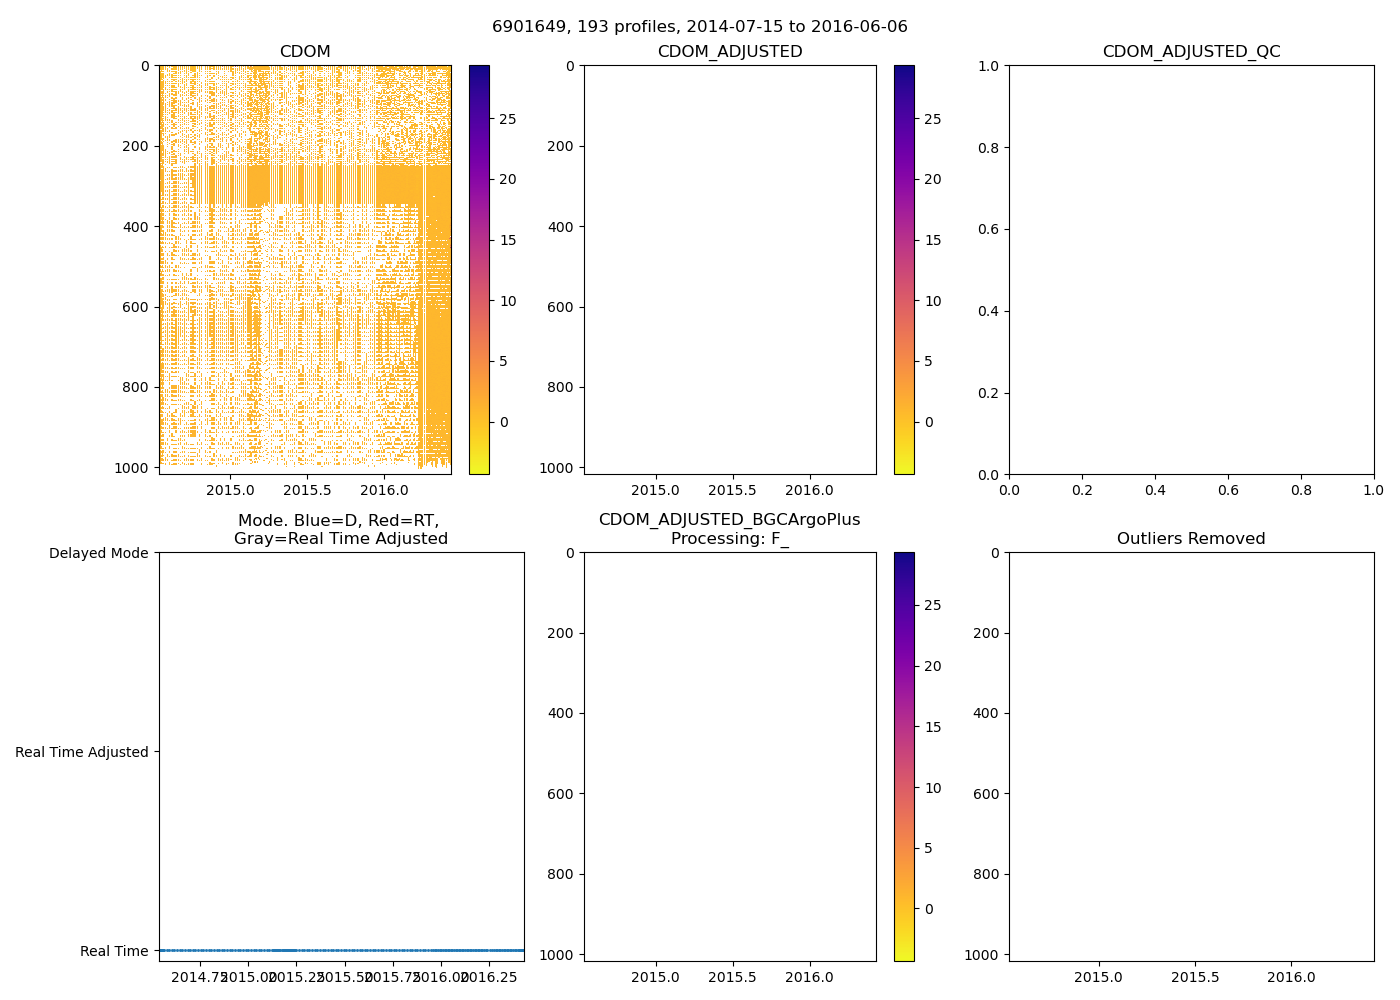Click the empty CDOM_ADJUSTED plot area
Image resolution: width=1400 pixels, height=1000 pixels.
point(730,270)
